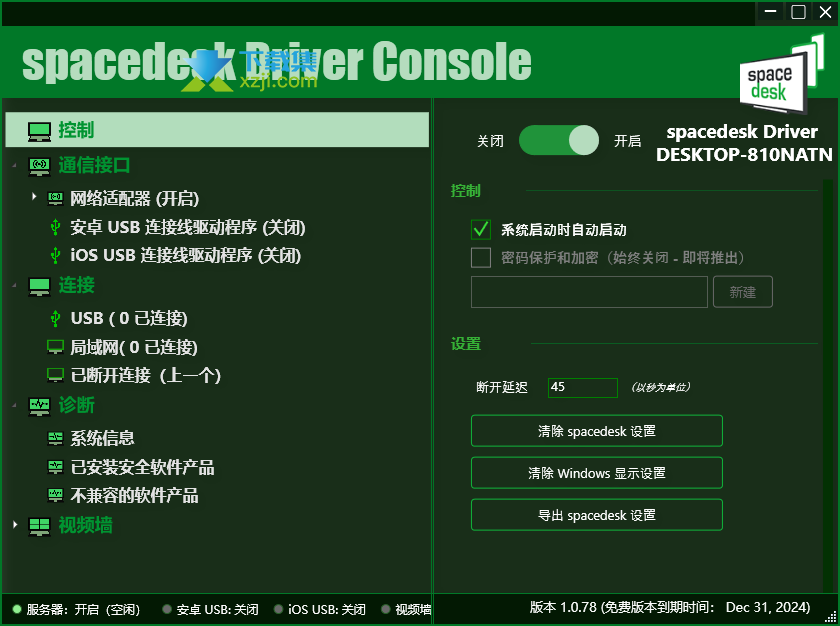
Task: Minimize the spacedesk Driver Console window
Action: (770, 12)
